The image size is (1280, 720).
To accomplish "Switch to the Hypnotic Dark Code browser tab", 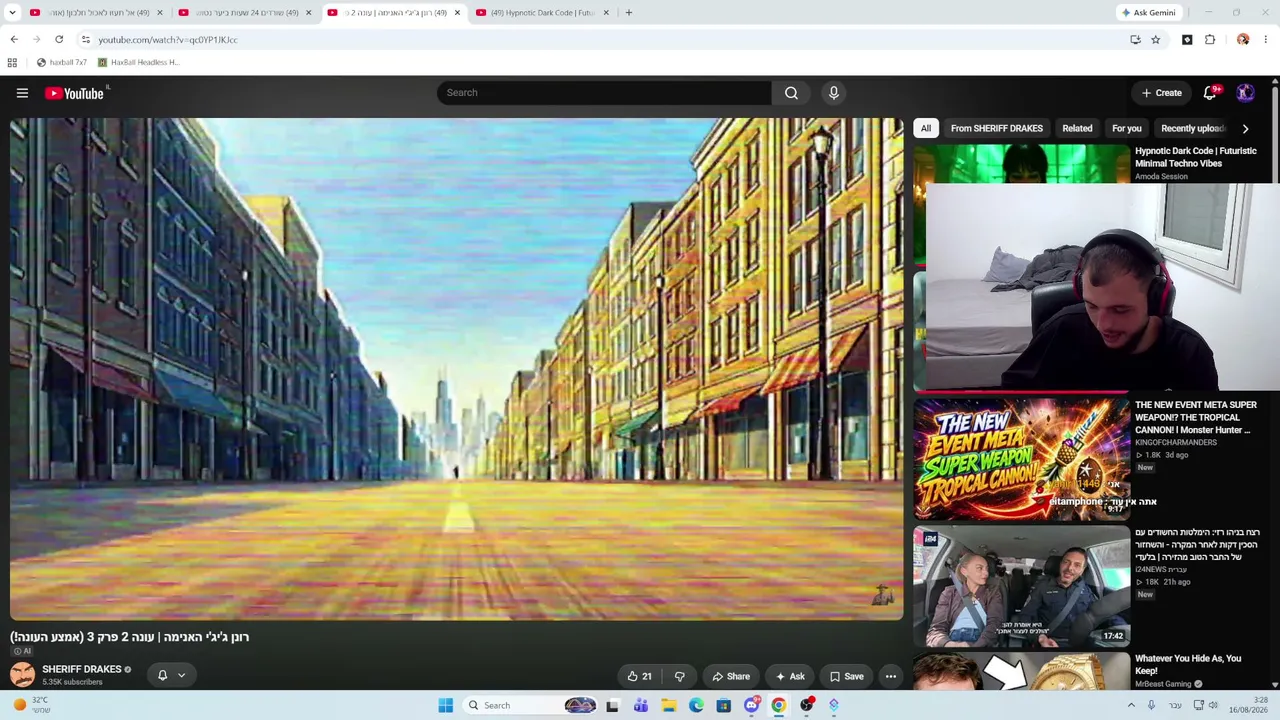I will tap(544, 13).
